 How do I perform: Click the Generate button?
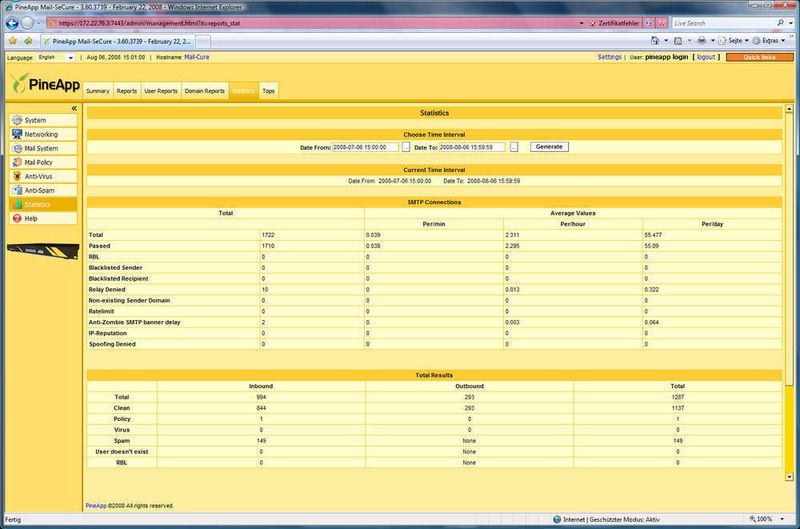(x=549, y=147)
